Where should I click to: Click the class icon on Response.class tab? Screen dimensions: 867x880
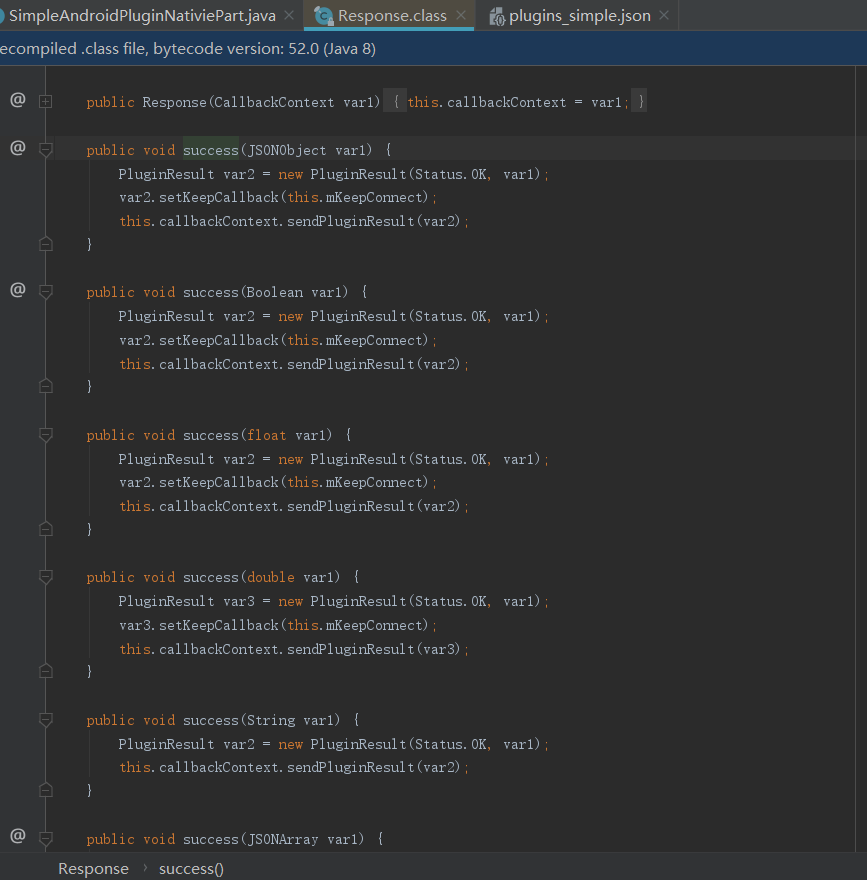click(x=324, y=16)
